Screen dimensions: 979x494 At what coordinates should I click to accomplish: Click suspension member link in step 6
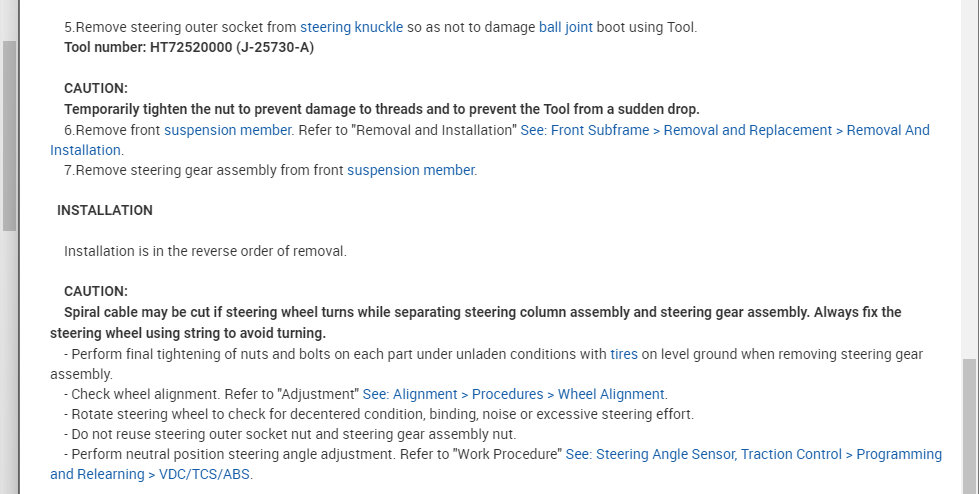tap(227, 130)
